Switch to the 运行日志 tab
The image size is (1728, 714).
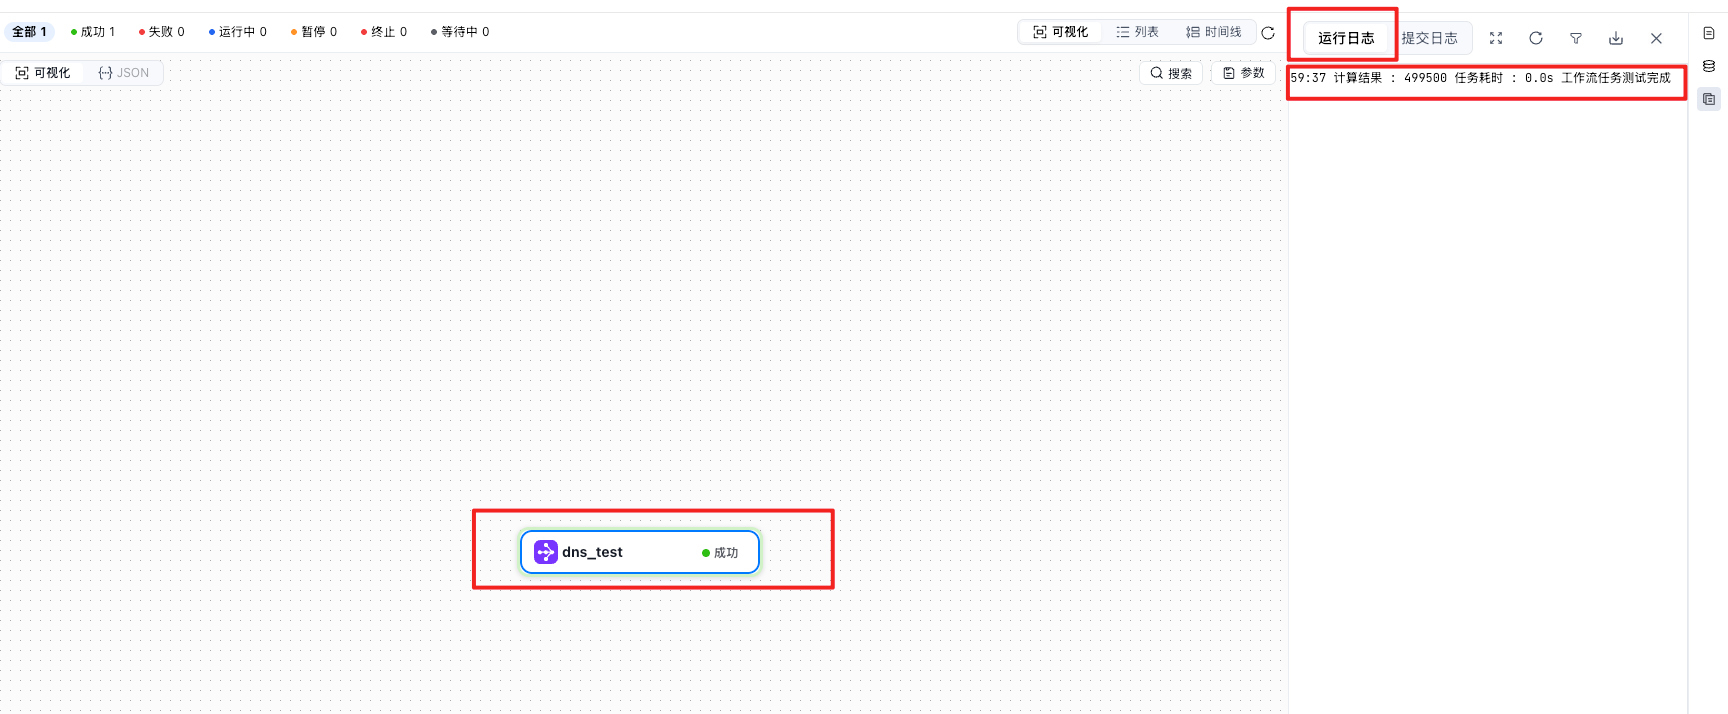[x=1346, y=38]
